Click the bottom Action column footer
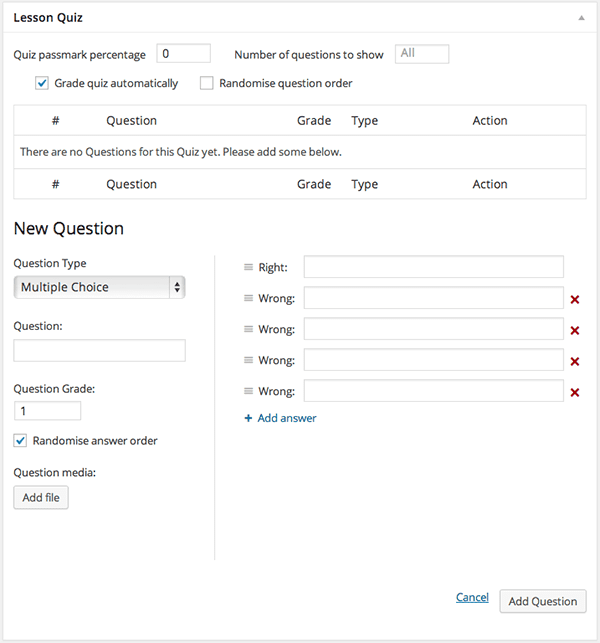600x643 pixels. (x=490, y=184)
